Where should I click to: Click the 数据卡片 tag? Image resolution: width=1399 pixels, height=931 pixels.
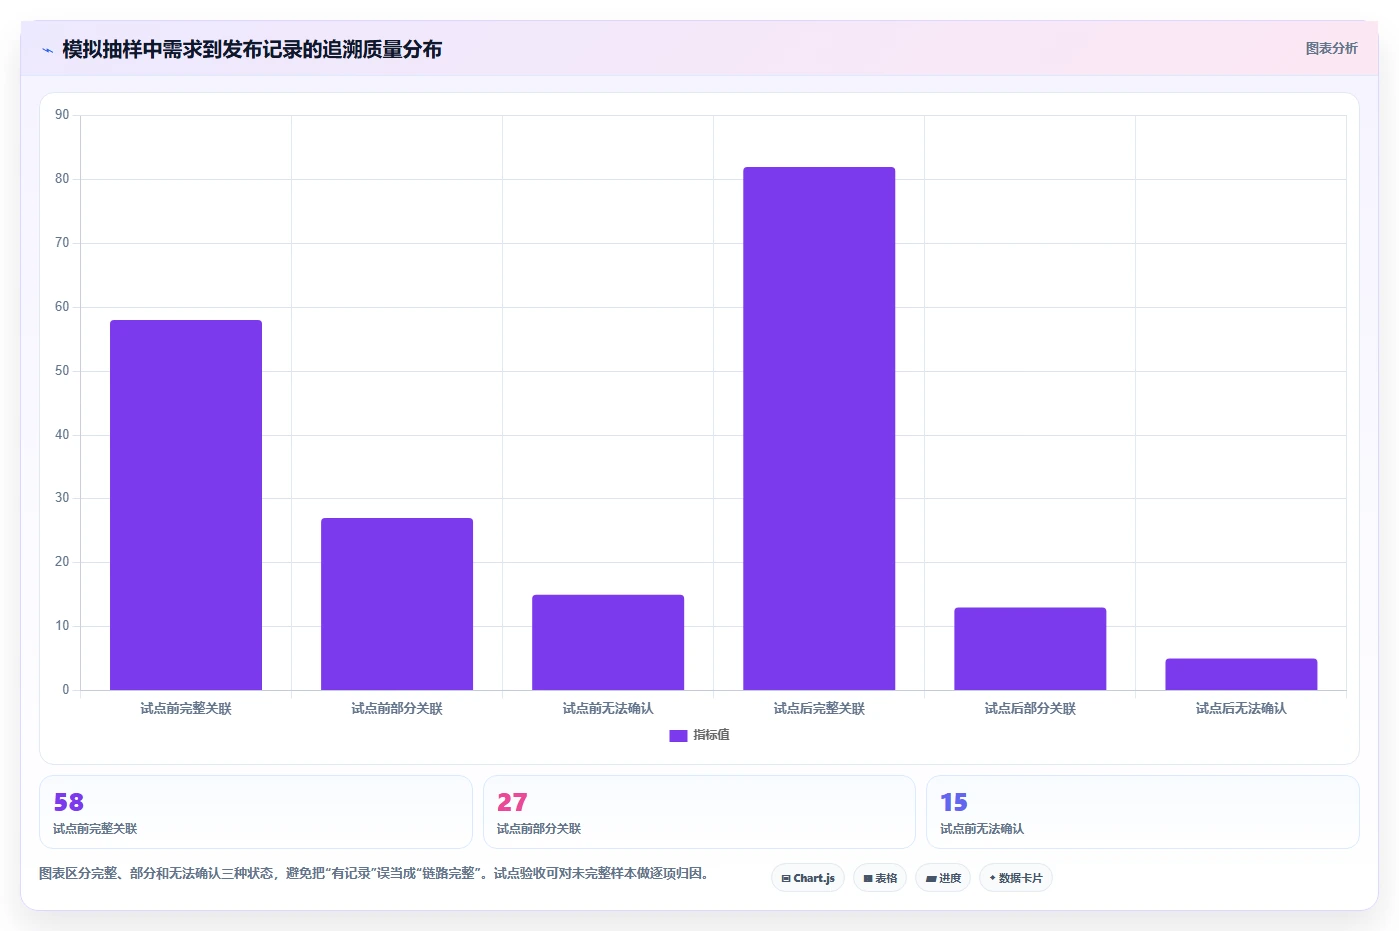pos(1016,878)
